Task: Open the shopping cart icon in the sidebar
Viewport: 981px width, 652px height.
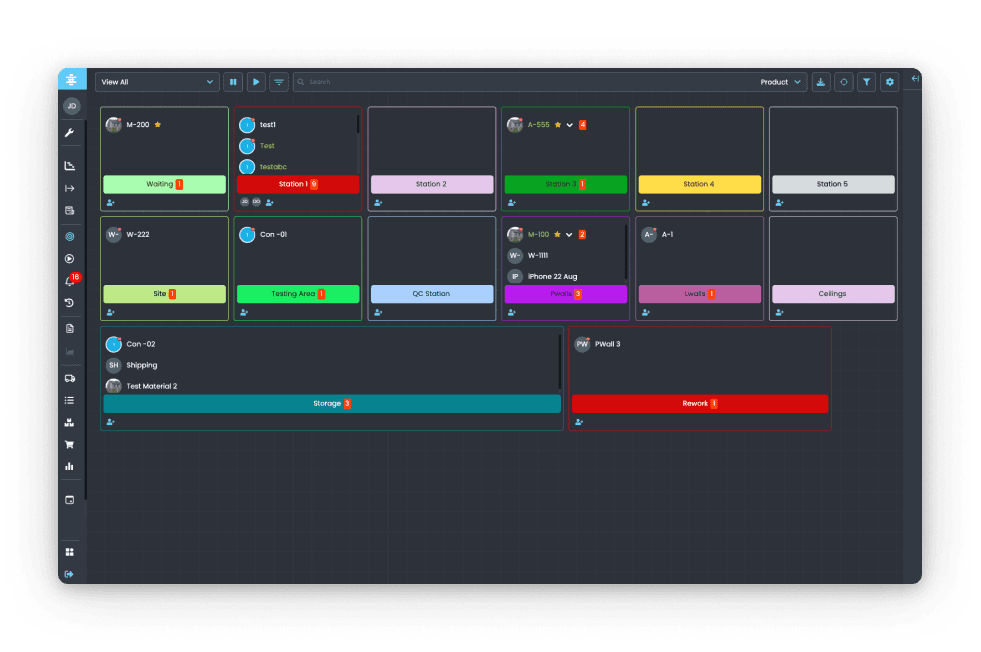Action: [70, 444]
